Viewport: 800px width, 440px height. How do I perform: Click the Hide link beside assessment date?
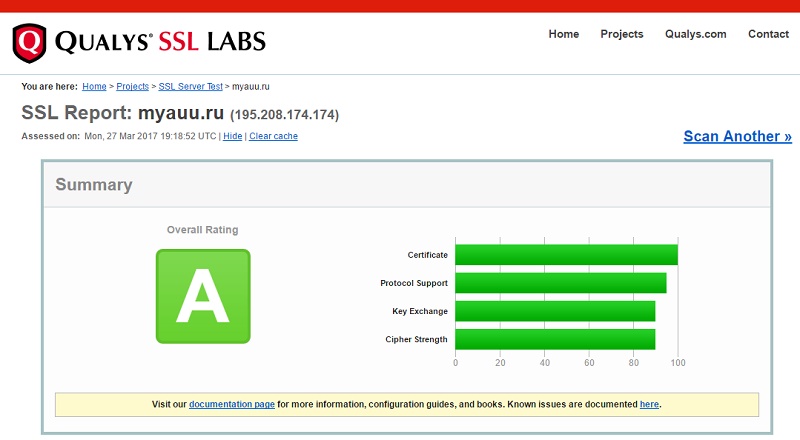(233, 136)
